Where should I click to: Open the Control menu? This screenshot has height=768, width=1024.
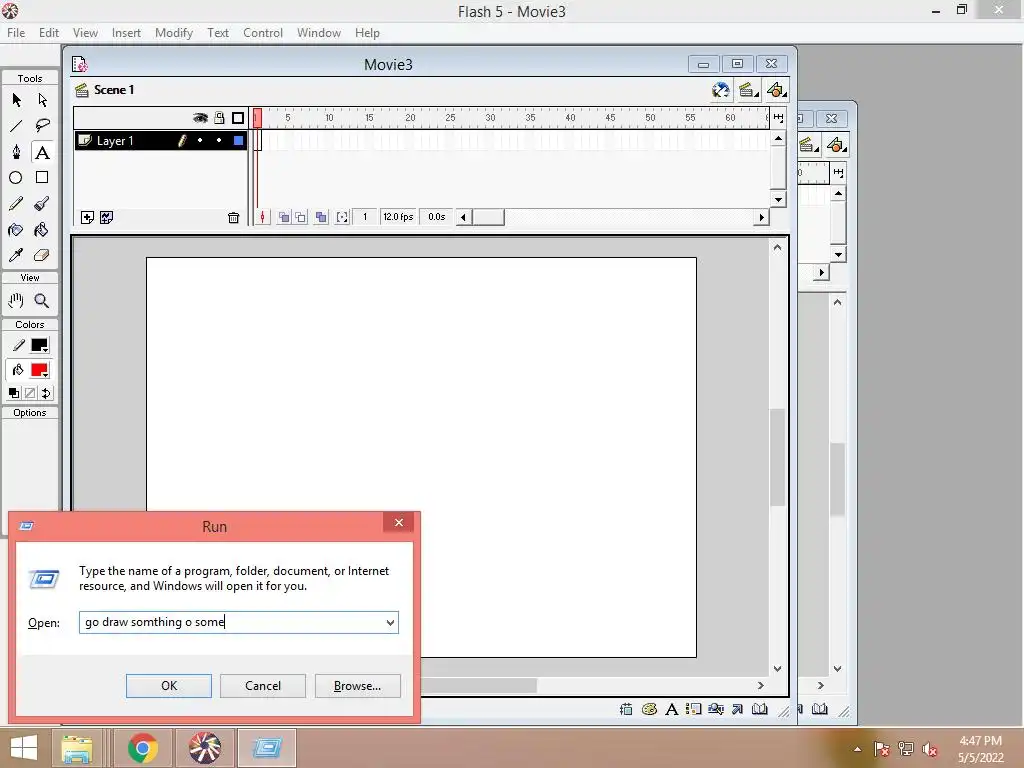[x=263, y=33]
